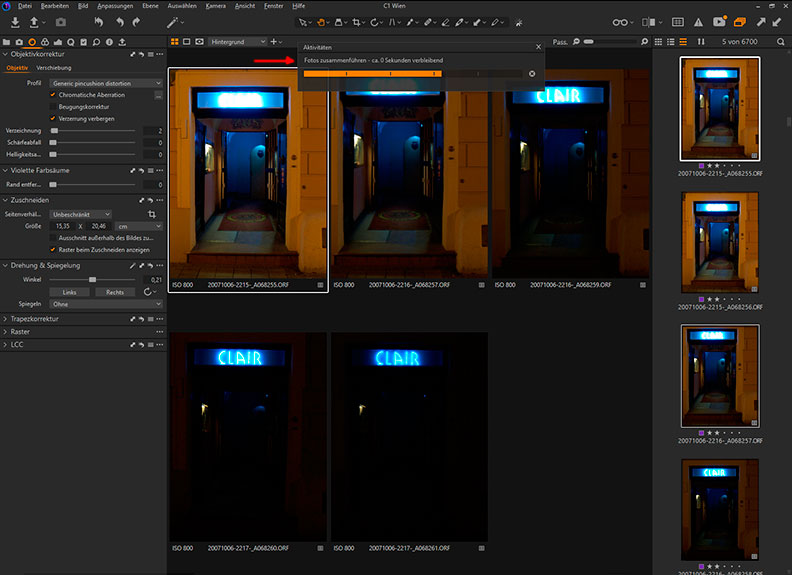Open the Kamera menu
This screenshot has width=792, height=575.
point(216,6)
